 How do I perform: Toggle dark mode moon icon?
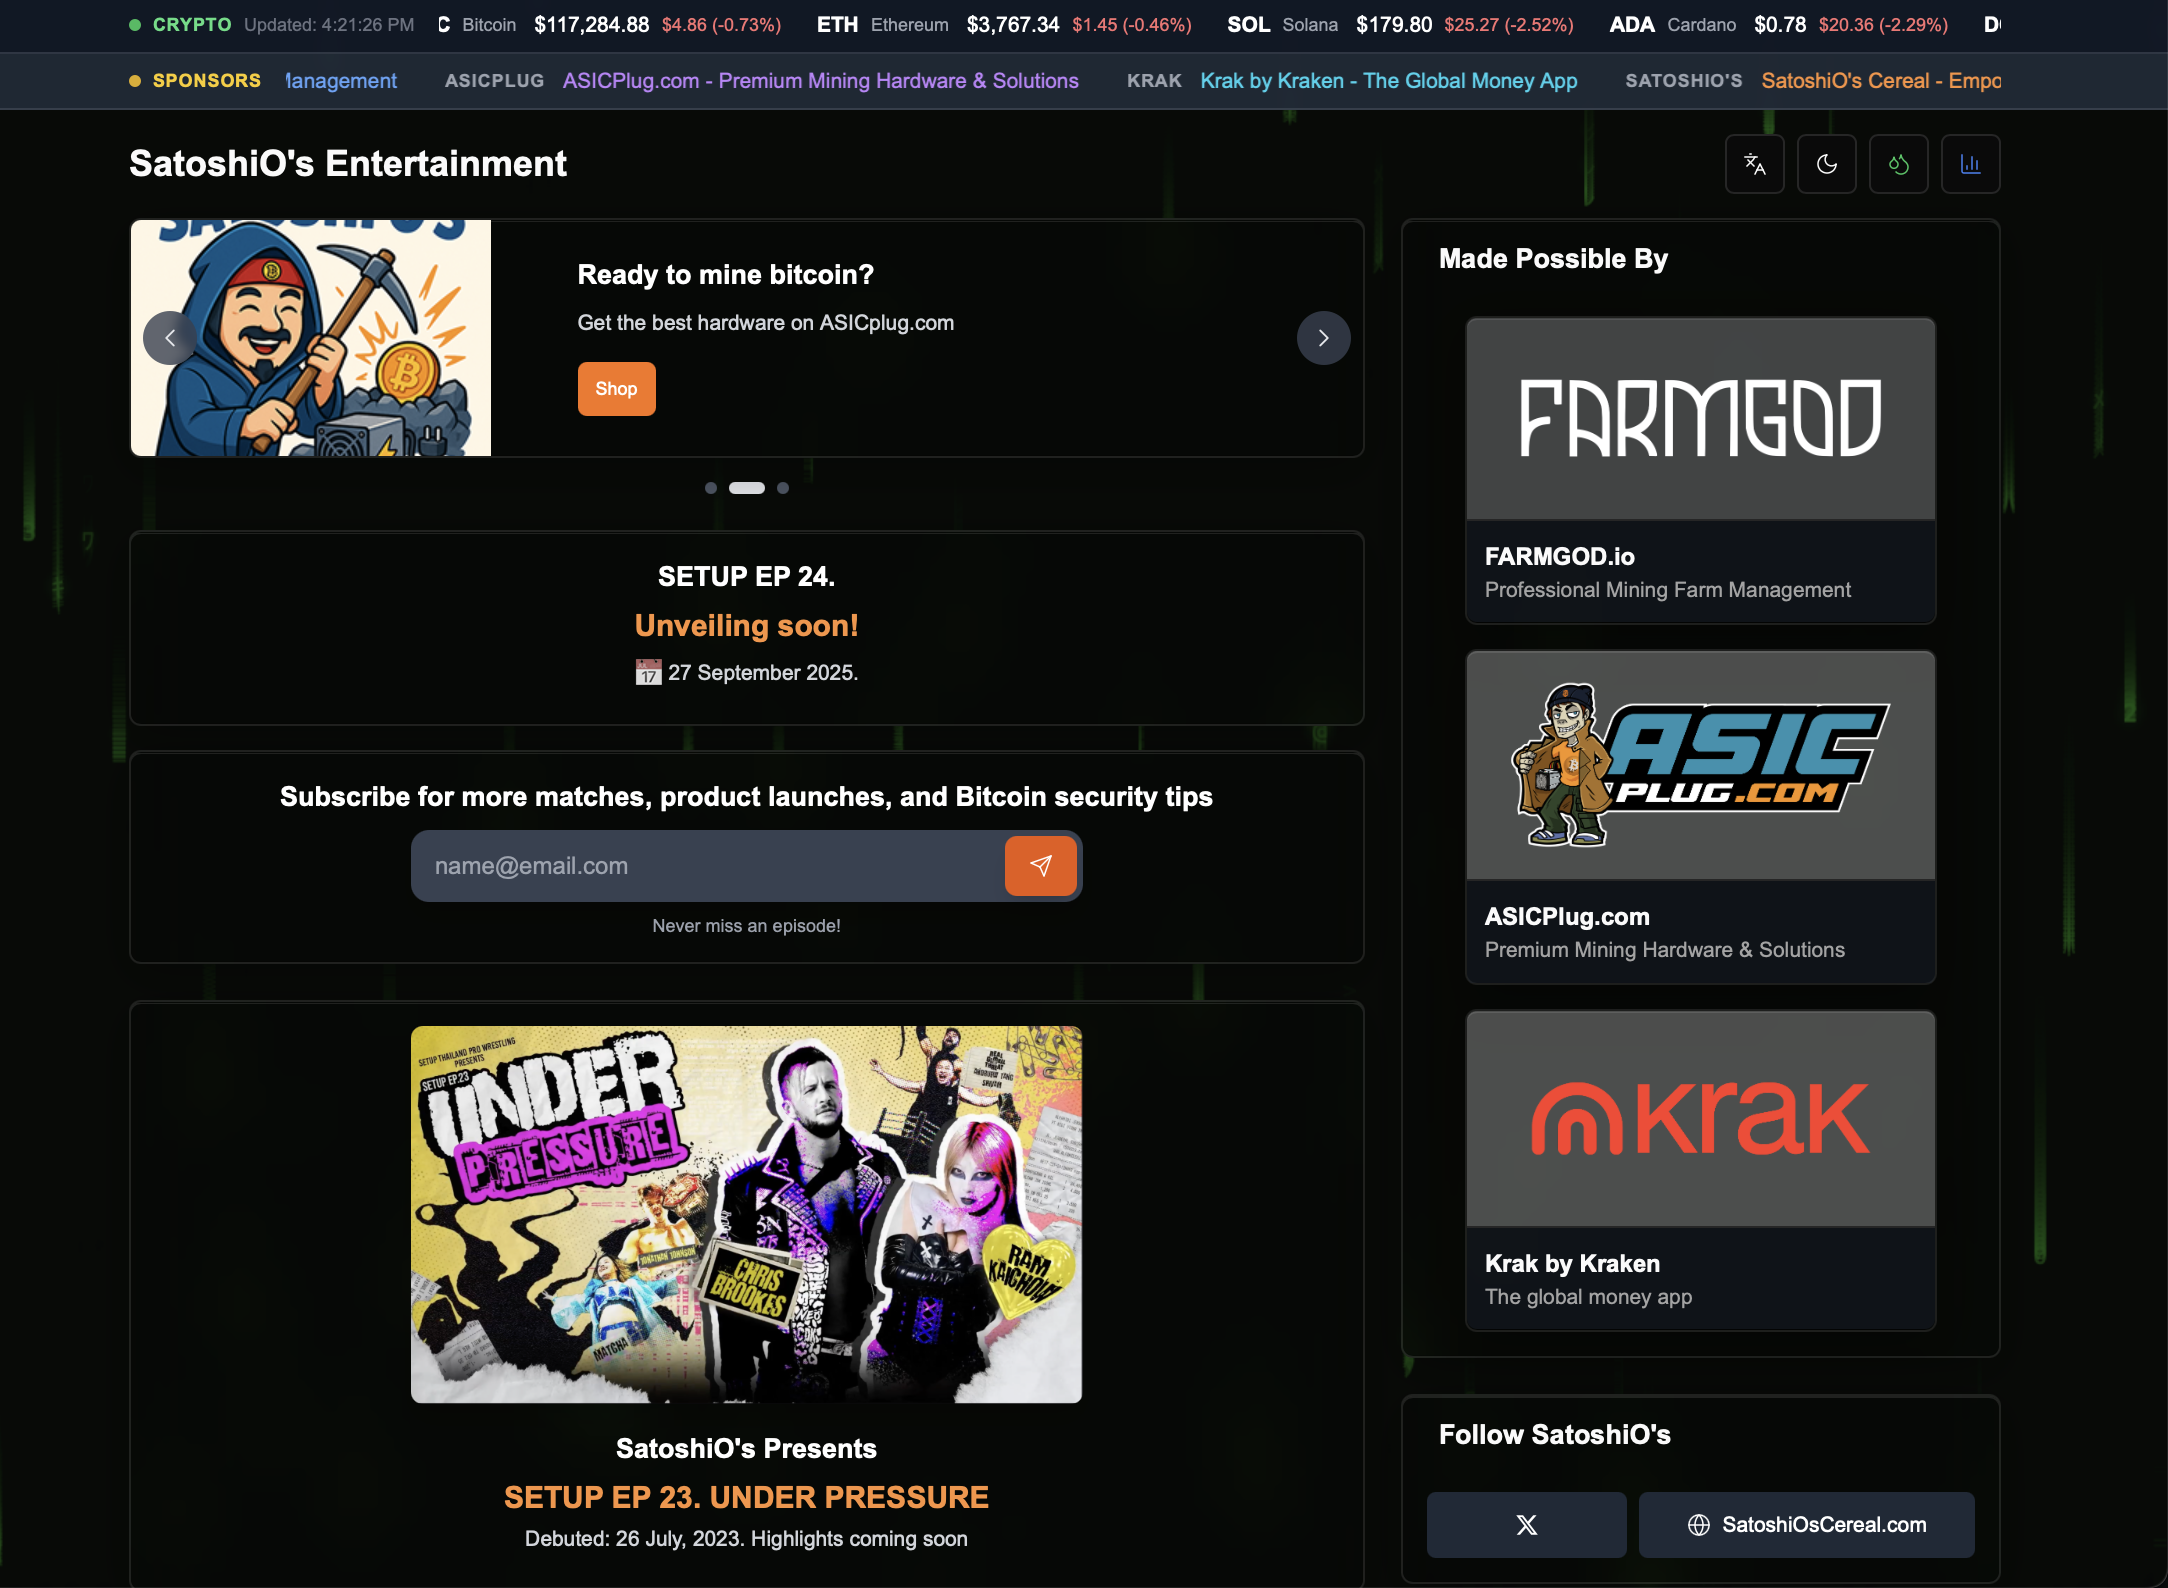click(1826, 164)
